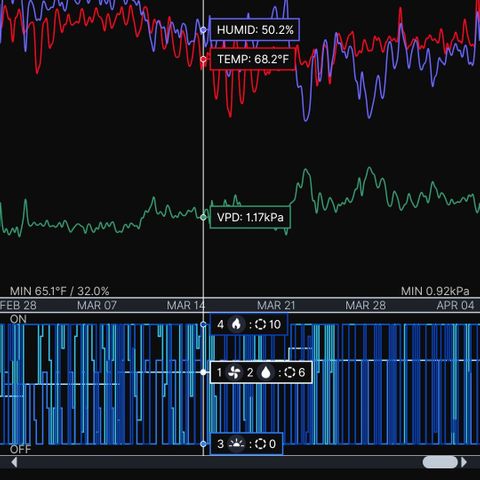Select the TEMP: 68.2°F tooltip label
Screen dimensions: 480x480
pos(253,59)
